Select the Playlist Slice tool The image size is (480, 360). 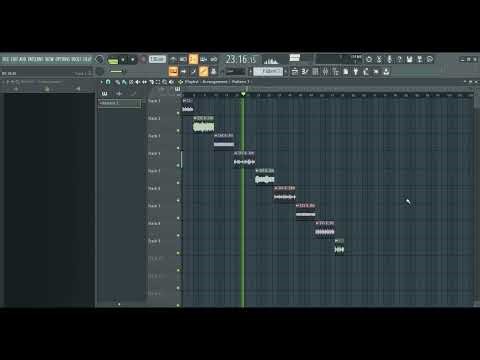[152, 82]
